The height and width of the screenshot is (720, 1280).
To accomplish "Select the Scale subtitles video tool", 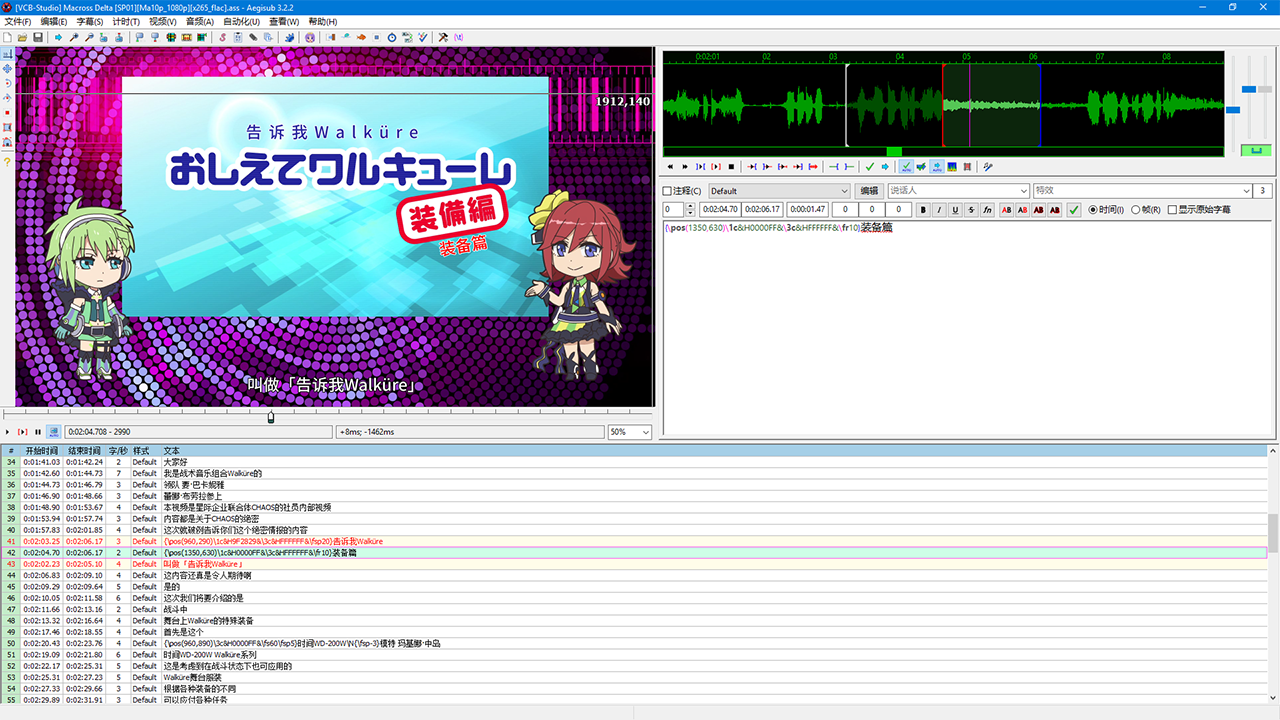I will point(7,113).
